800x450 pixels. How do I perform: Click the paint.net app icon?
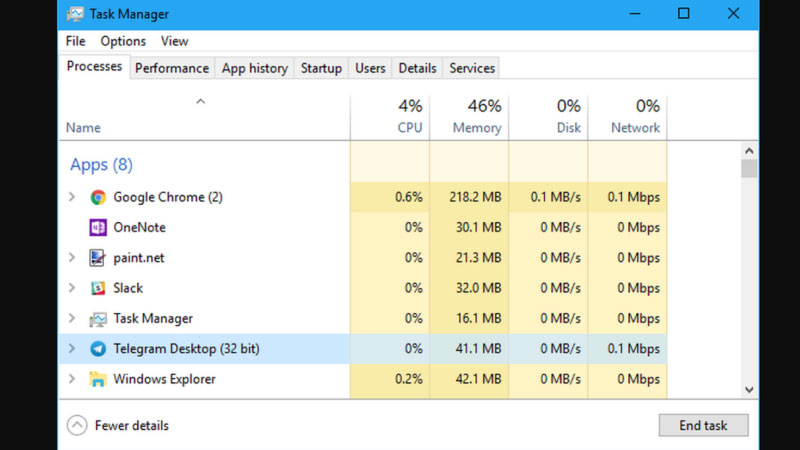[x=97, y=258]
